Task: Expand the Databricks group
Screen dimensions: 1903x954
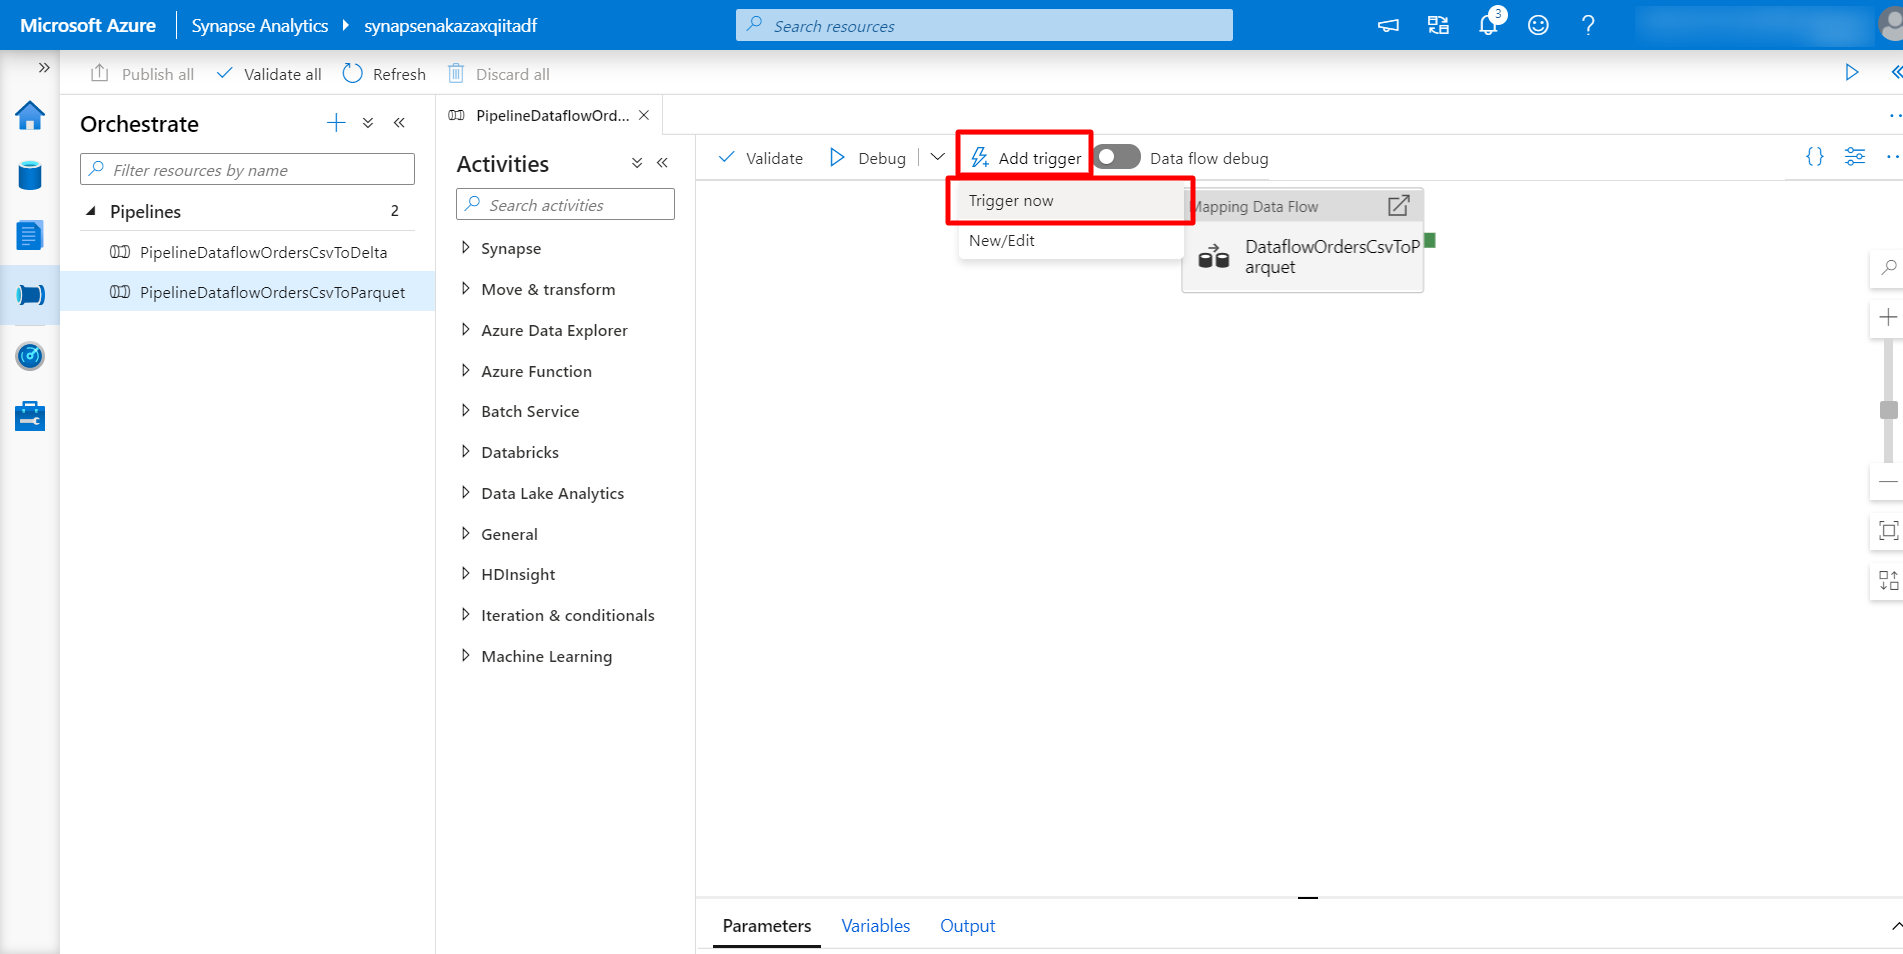Action: [465, 452]
